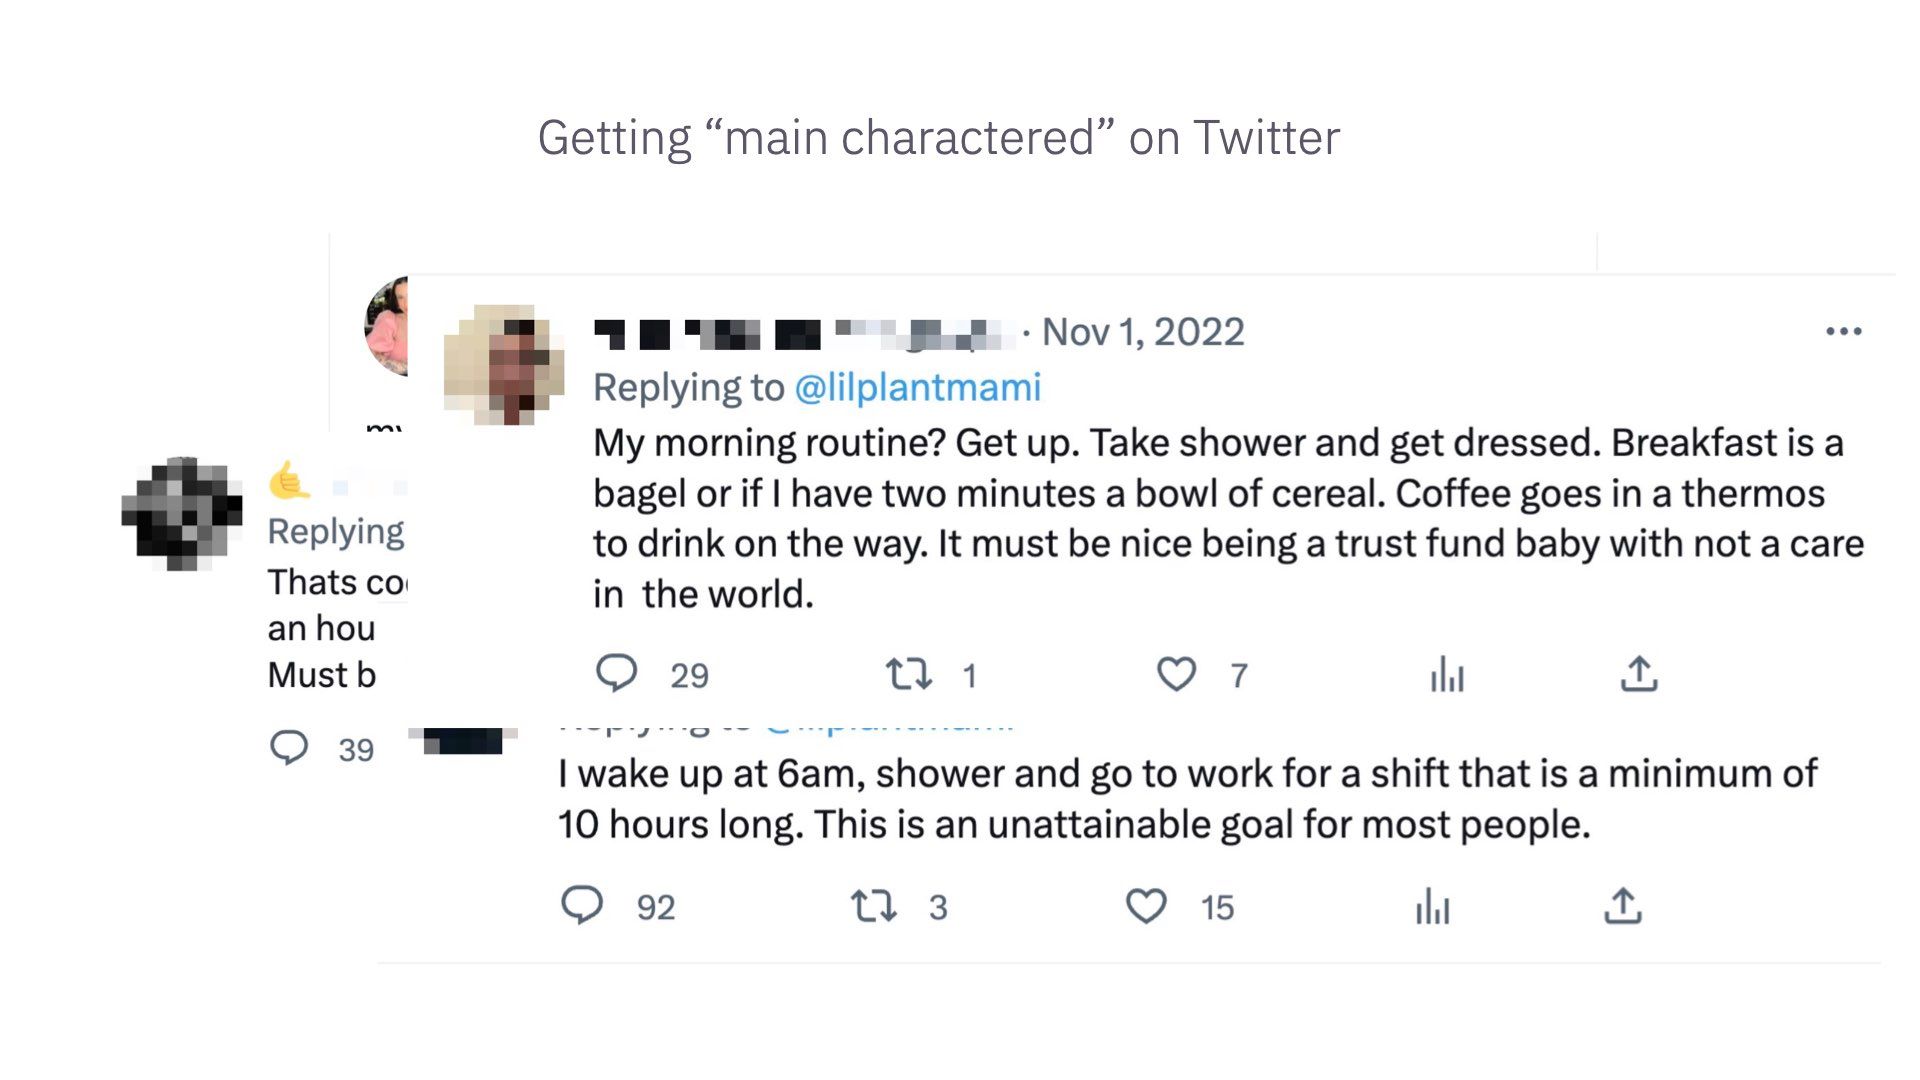
Task: Reply to the 6am wake up tweet
Action: [x=582, y=905]
